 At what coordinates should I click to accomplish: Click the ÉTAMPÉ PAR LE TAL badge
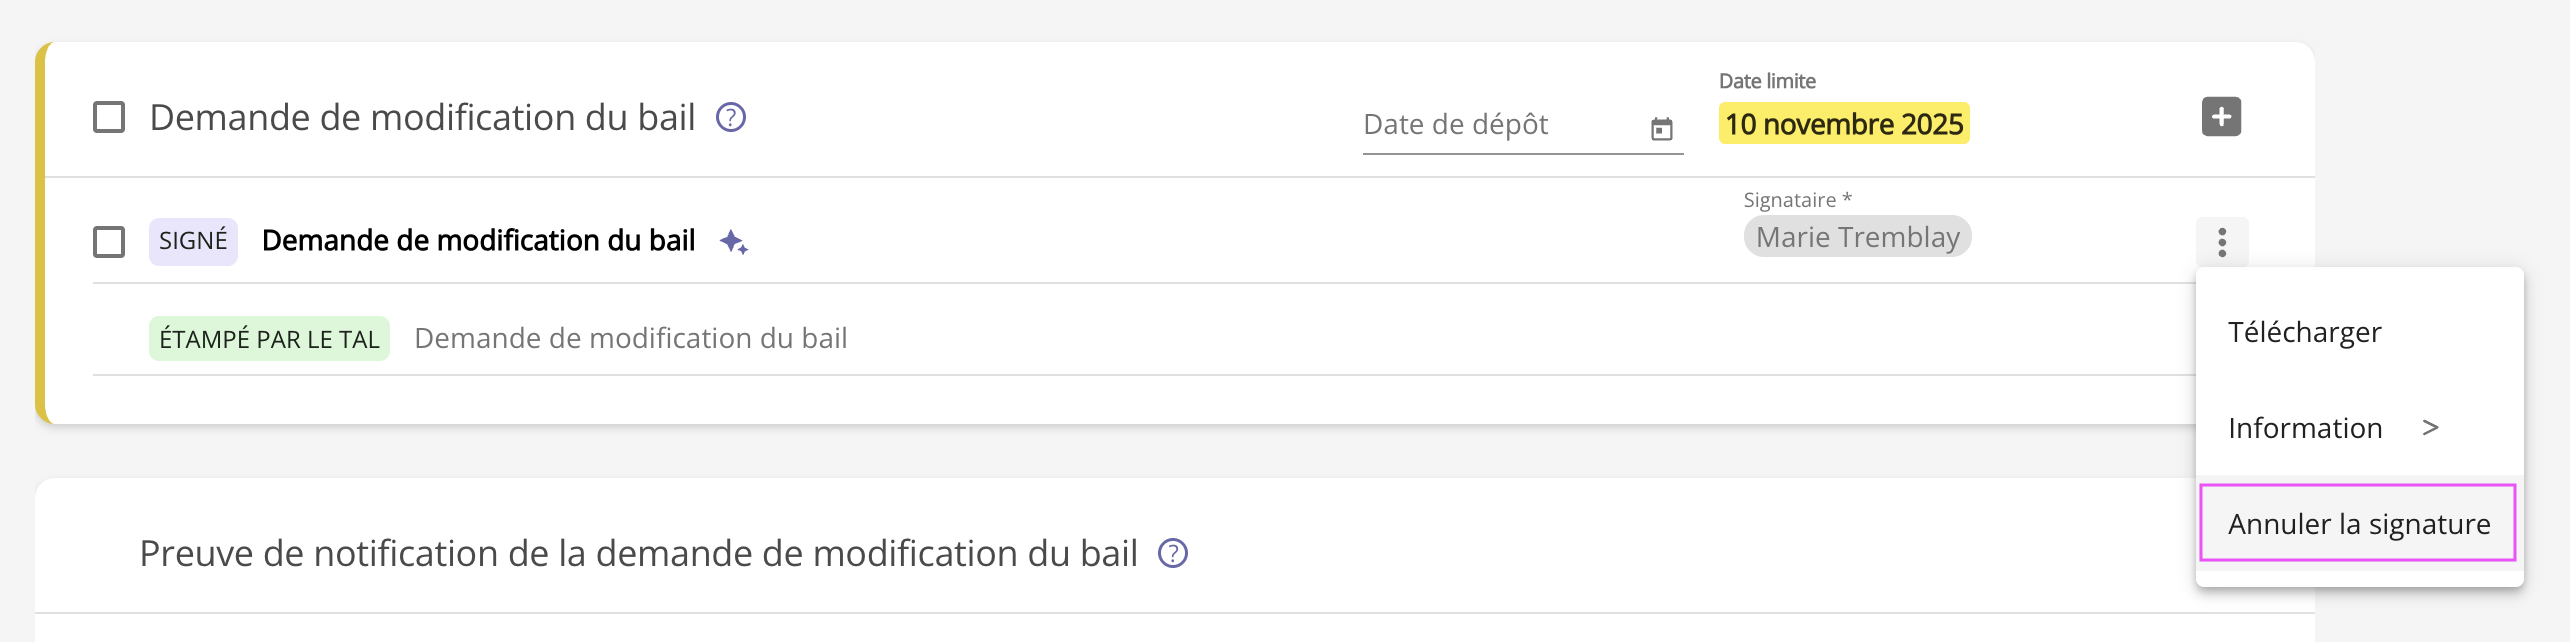[269, 339]
